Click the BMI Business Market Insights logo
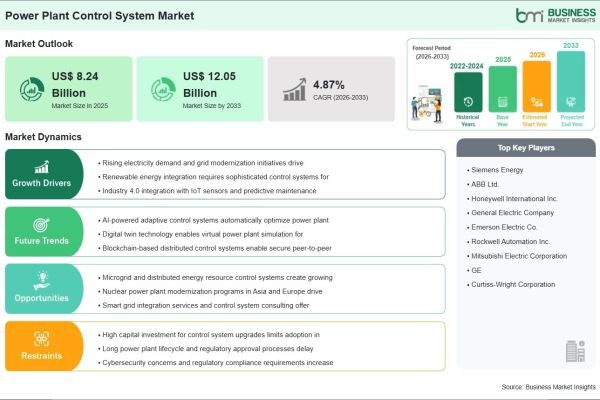Viewport: 600px width, 400px height. pos(556,15)
